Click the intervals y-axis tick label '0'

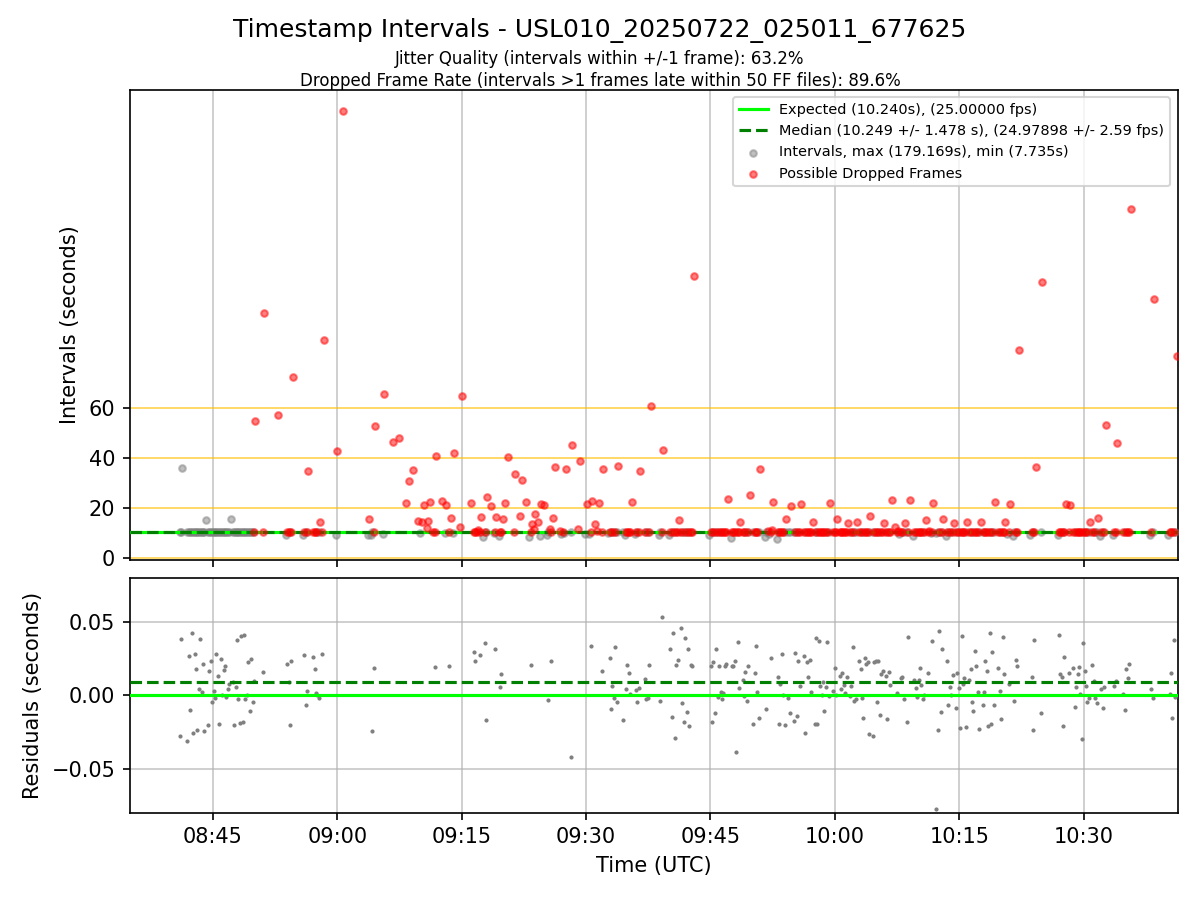[x=110, y=558]
